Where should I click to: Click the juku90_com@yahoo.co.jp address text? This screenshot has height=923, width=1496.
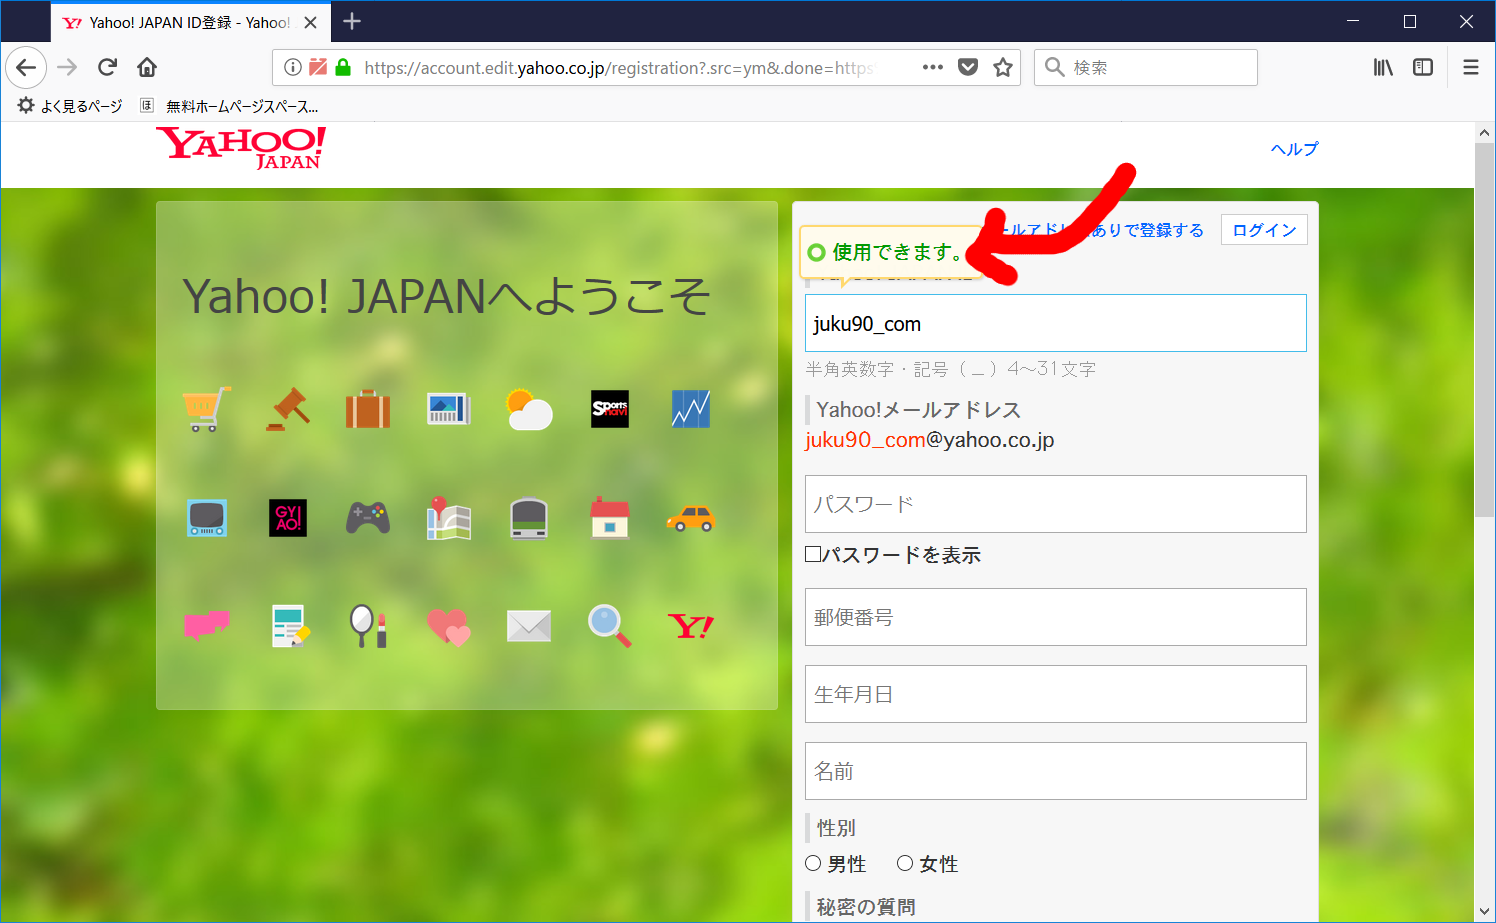pos(930,440)
